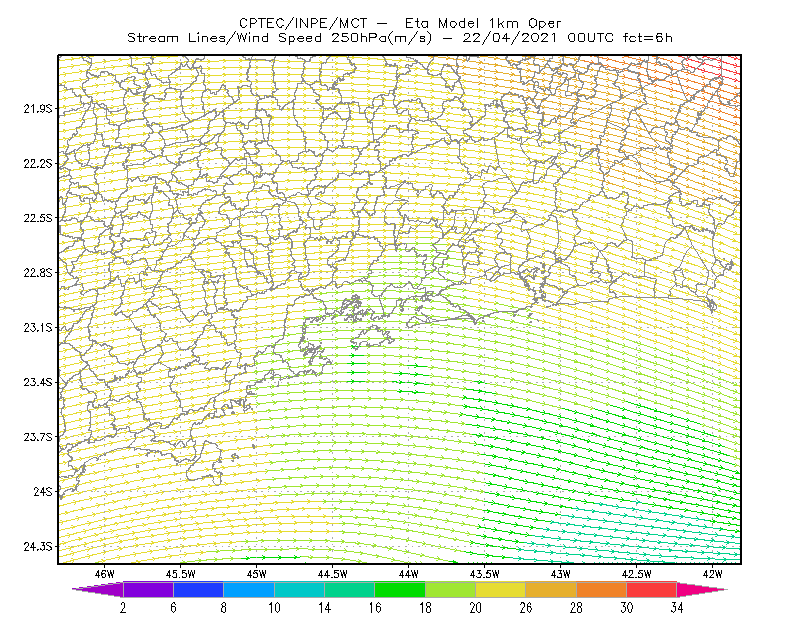800x618 pixels.
Task: Click the "23.4S" latitude label
Action: click(x=38, y=382)
